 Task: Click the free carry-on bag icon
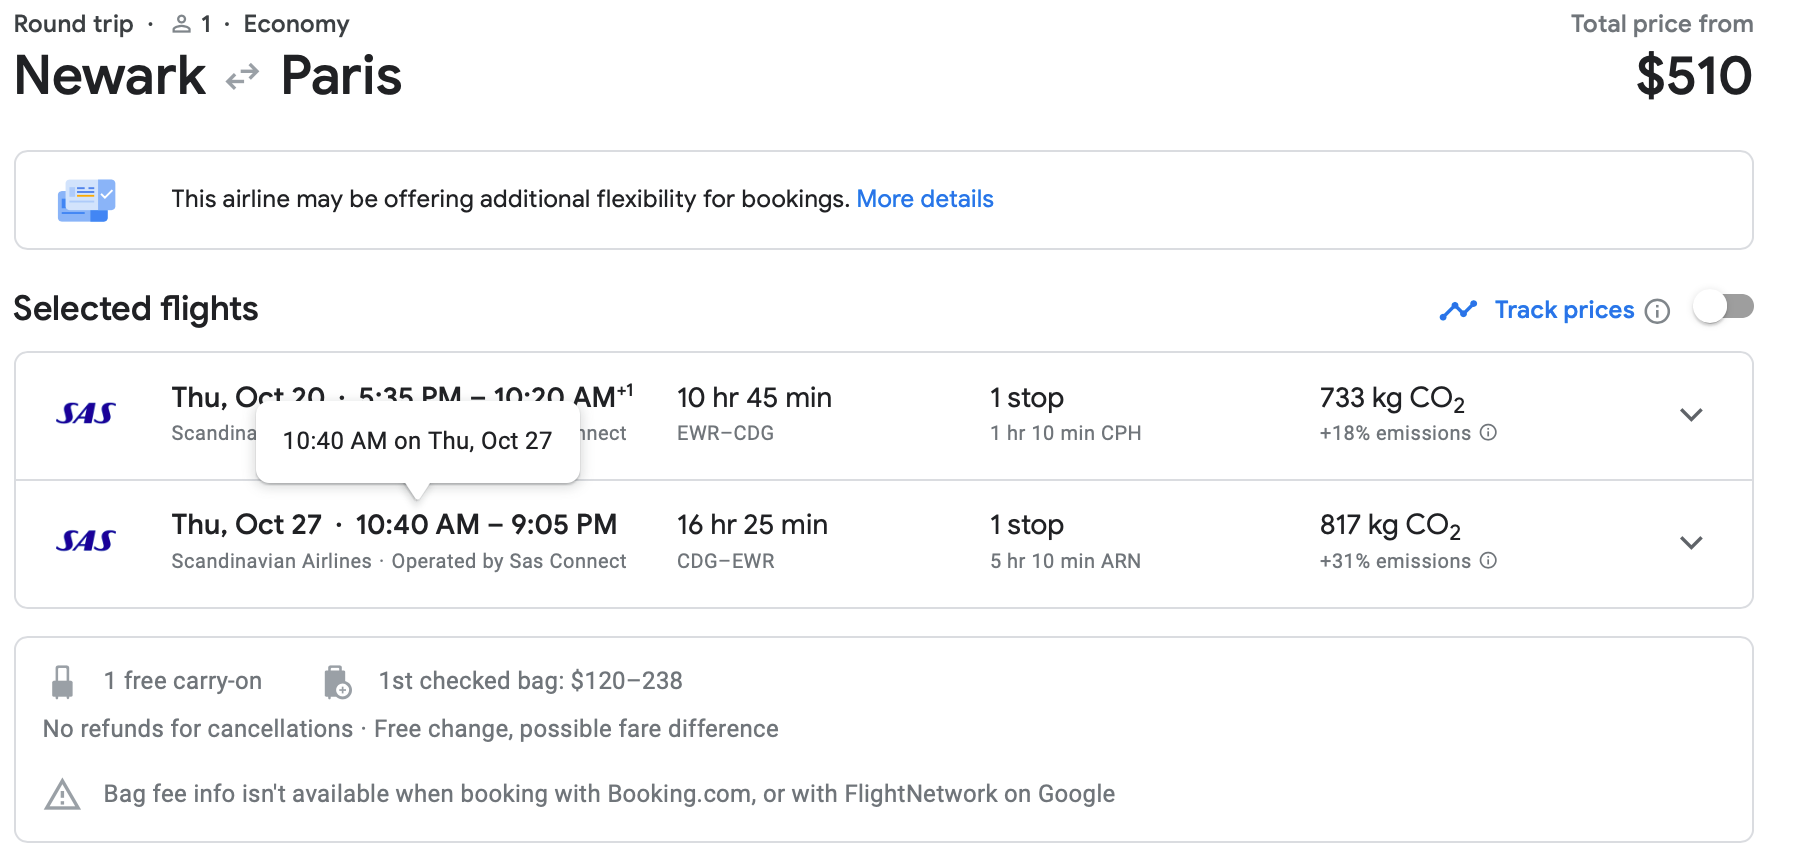[x=62, y=682]
